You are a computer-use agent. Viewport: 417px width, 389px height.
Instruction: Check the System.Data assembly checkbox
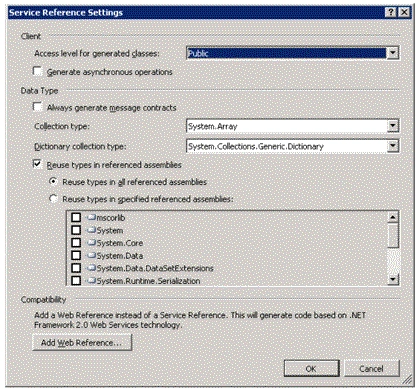[x=76, y=256]
